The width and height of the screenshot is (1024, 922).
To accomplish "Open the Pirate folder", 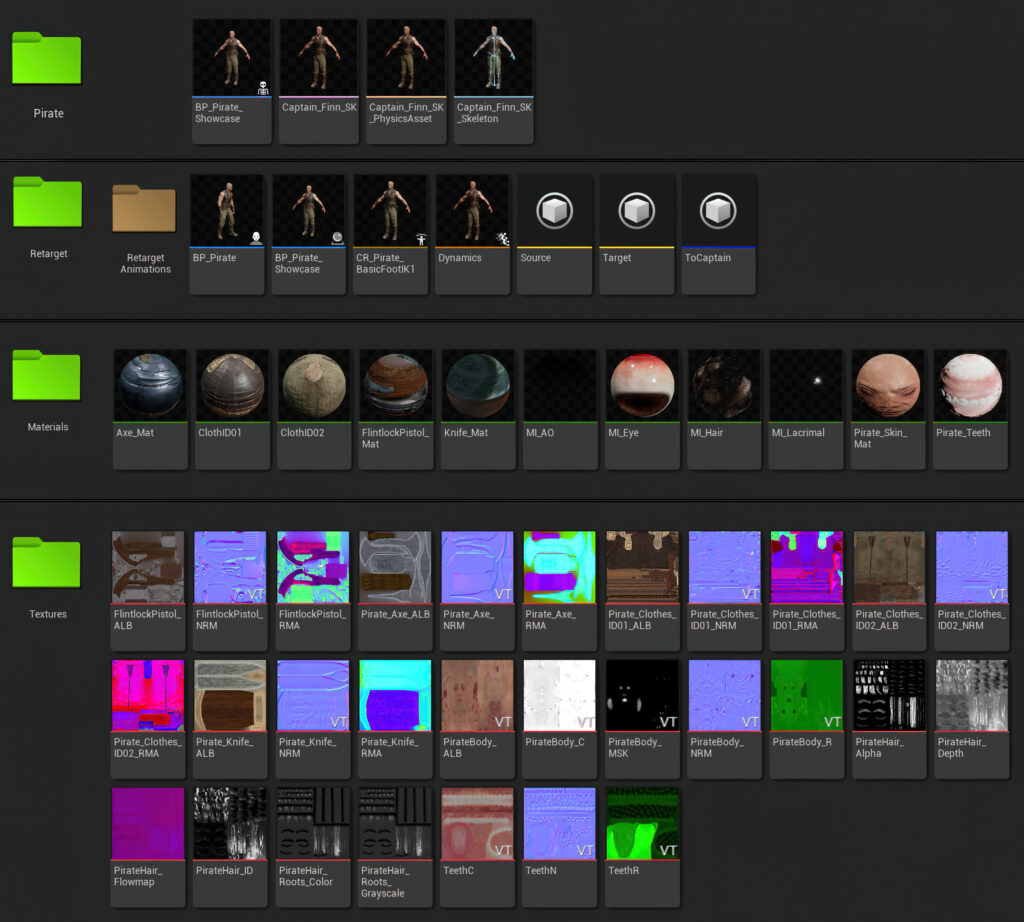I will pyautogui.click(x=46, y=60).
